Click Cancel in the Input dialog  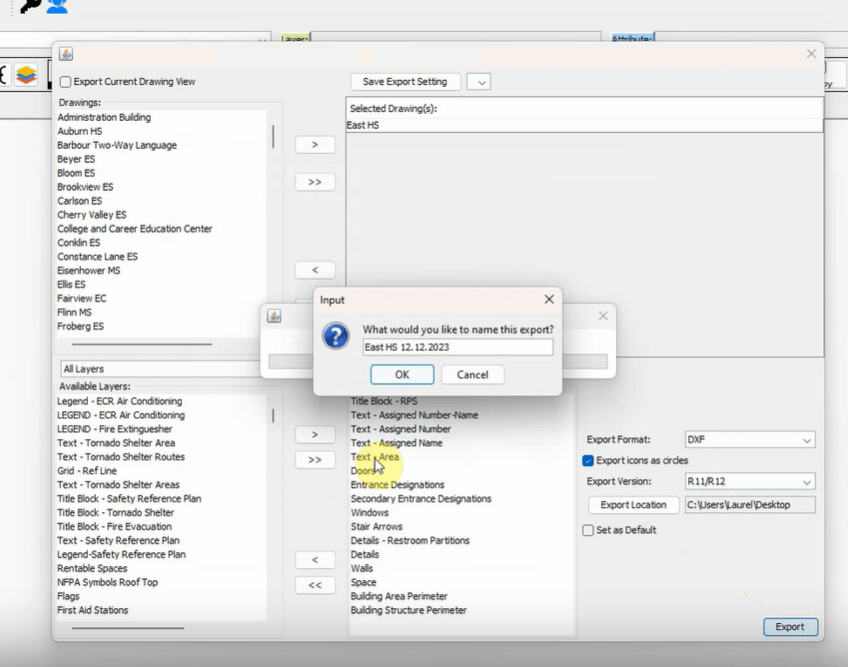[473, 374]
